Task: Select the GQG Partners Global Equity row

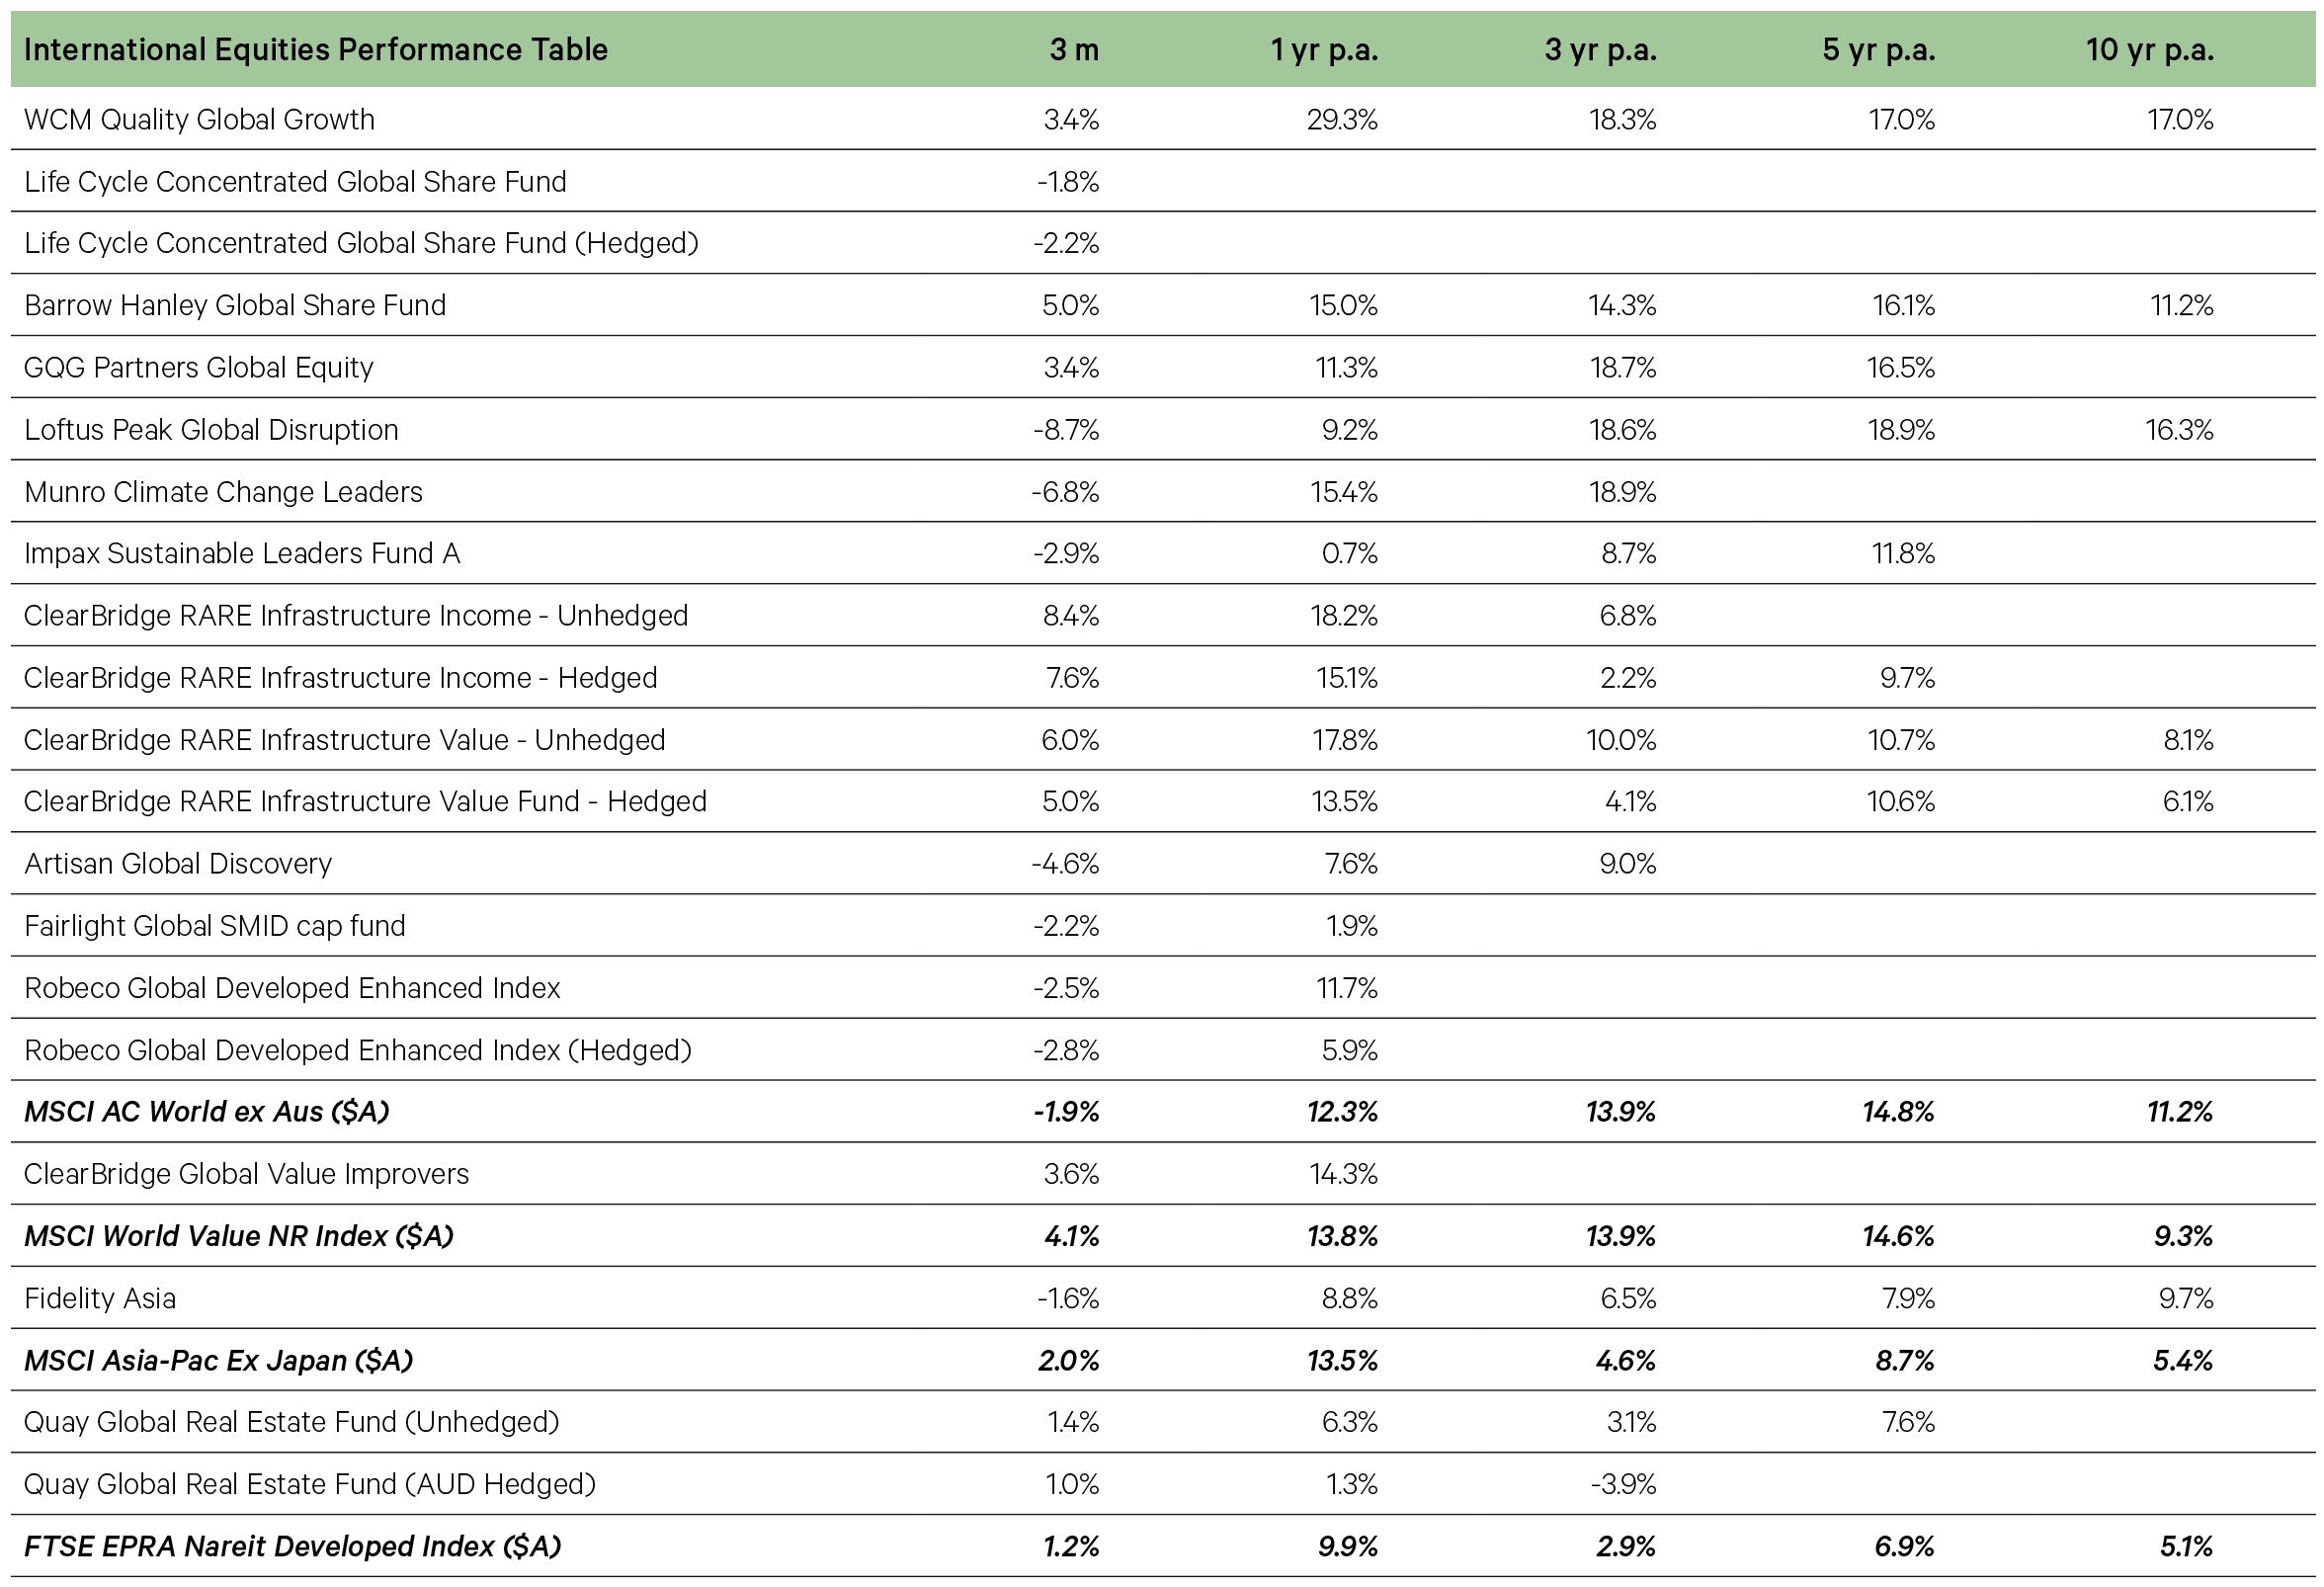Action: point(1162,367)
